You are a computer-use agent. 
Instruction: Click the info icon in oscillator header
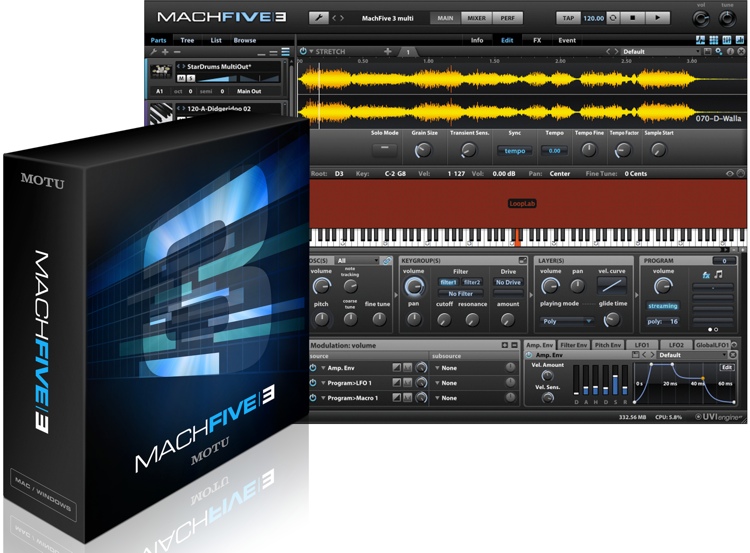(730, 52)
